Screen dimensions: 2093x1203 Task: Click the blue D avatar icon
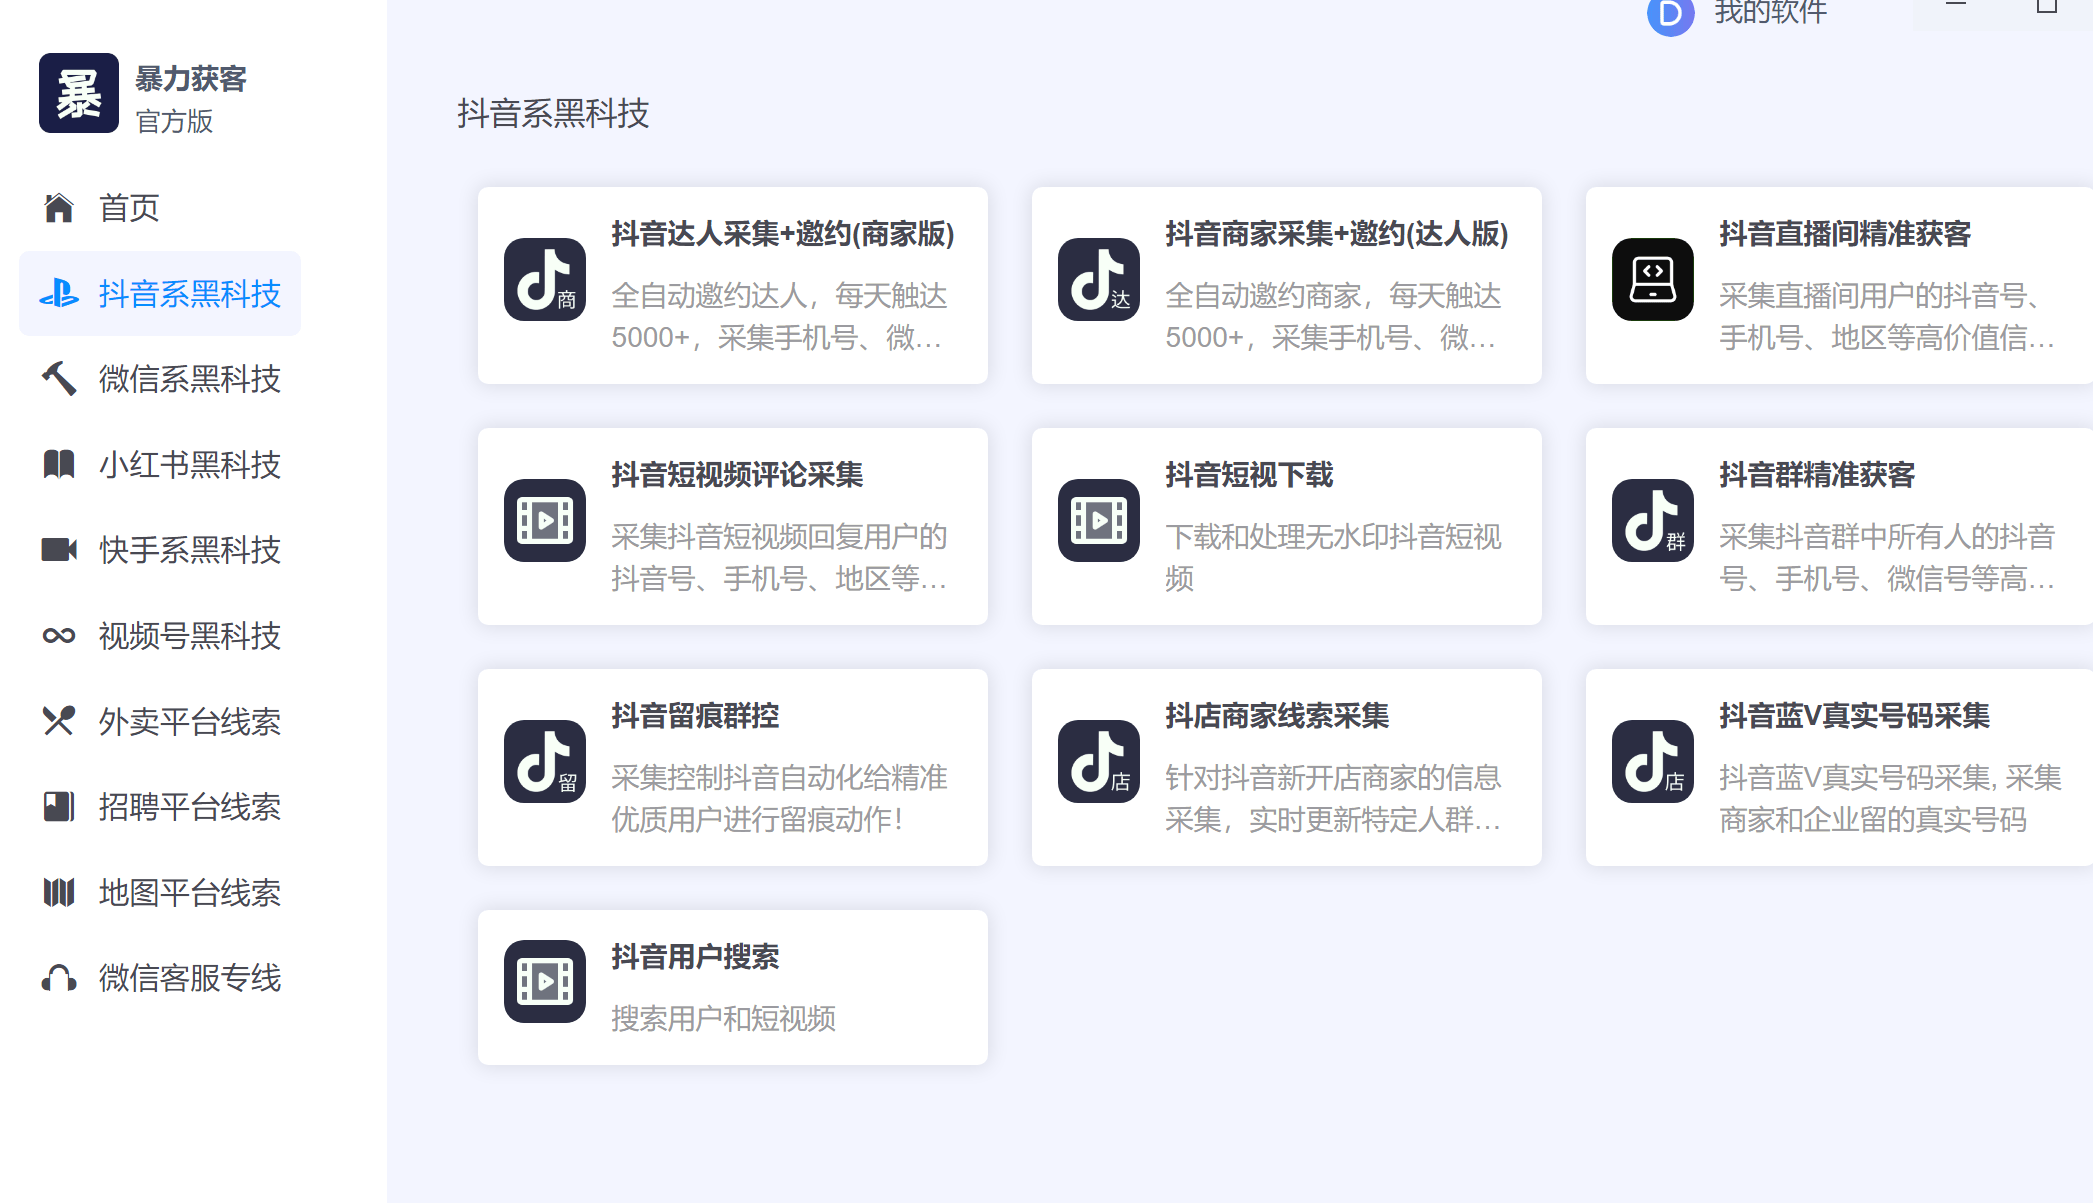1670,14
